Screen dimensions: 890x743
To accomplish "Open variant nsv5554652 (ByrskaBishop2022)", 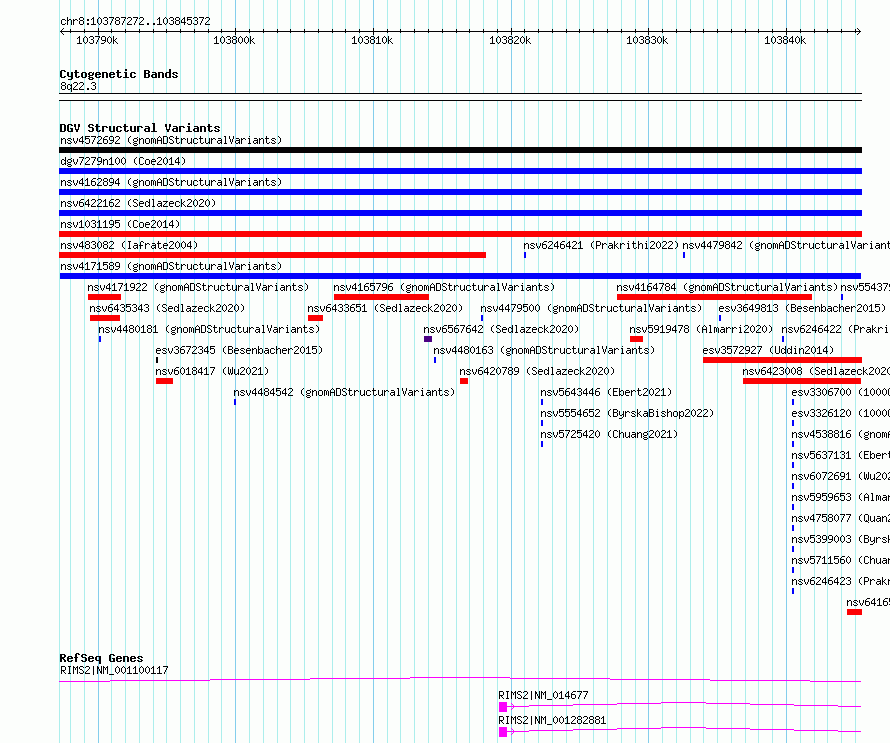I will click(627, 413).
